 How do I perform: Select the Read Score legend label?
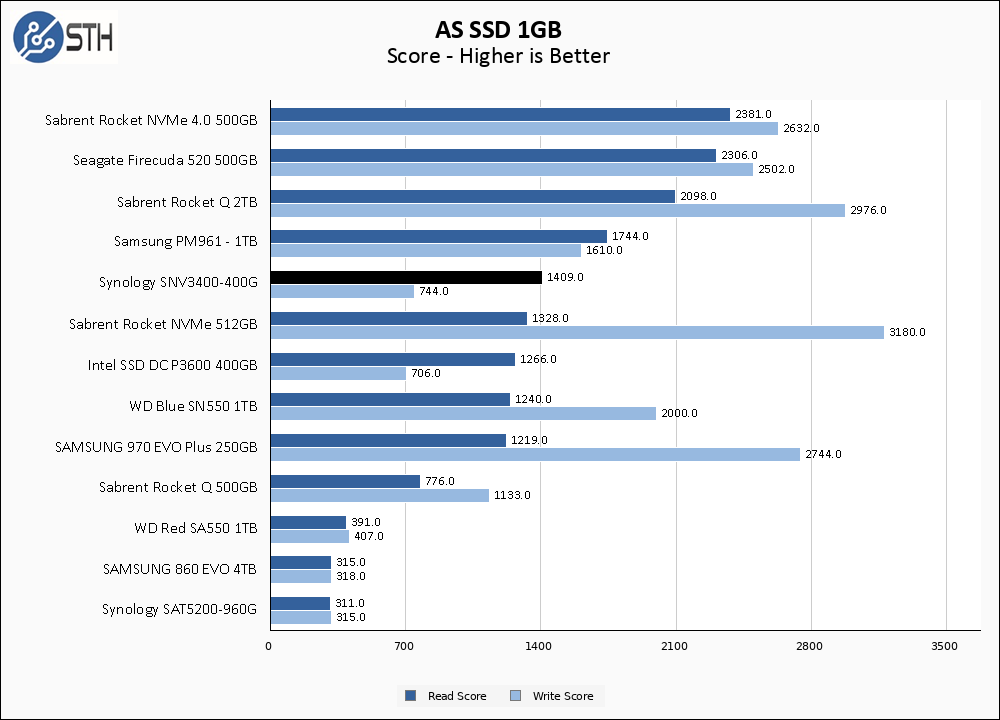pyautogui.click(x=457, y=696)
